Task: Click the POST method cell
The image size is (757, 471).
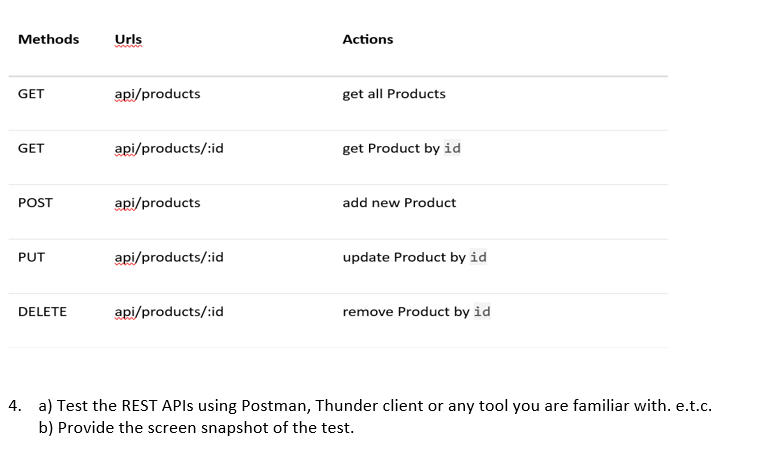Action: (35, 203)
